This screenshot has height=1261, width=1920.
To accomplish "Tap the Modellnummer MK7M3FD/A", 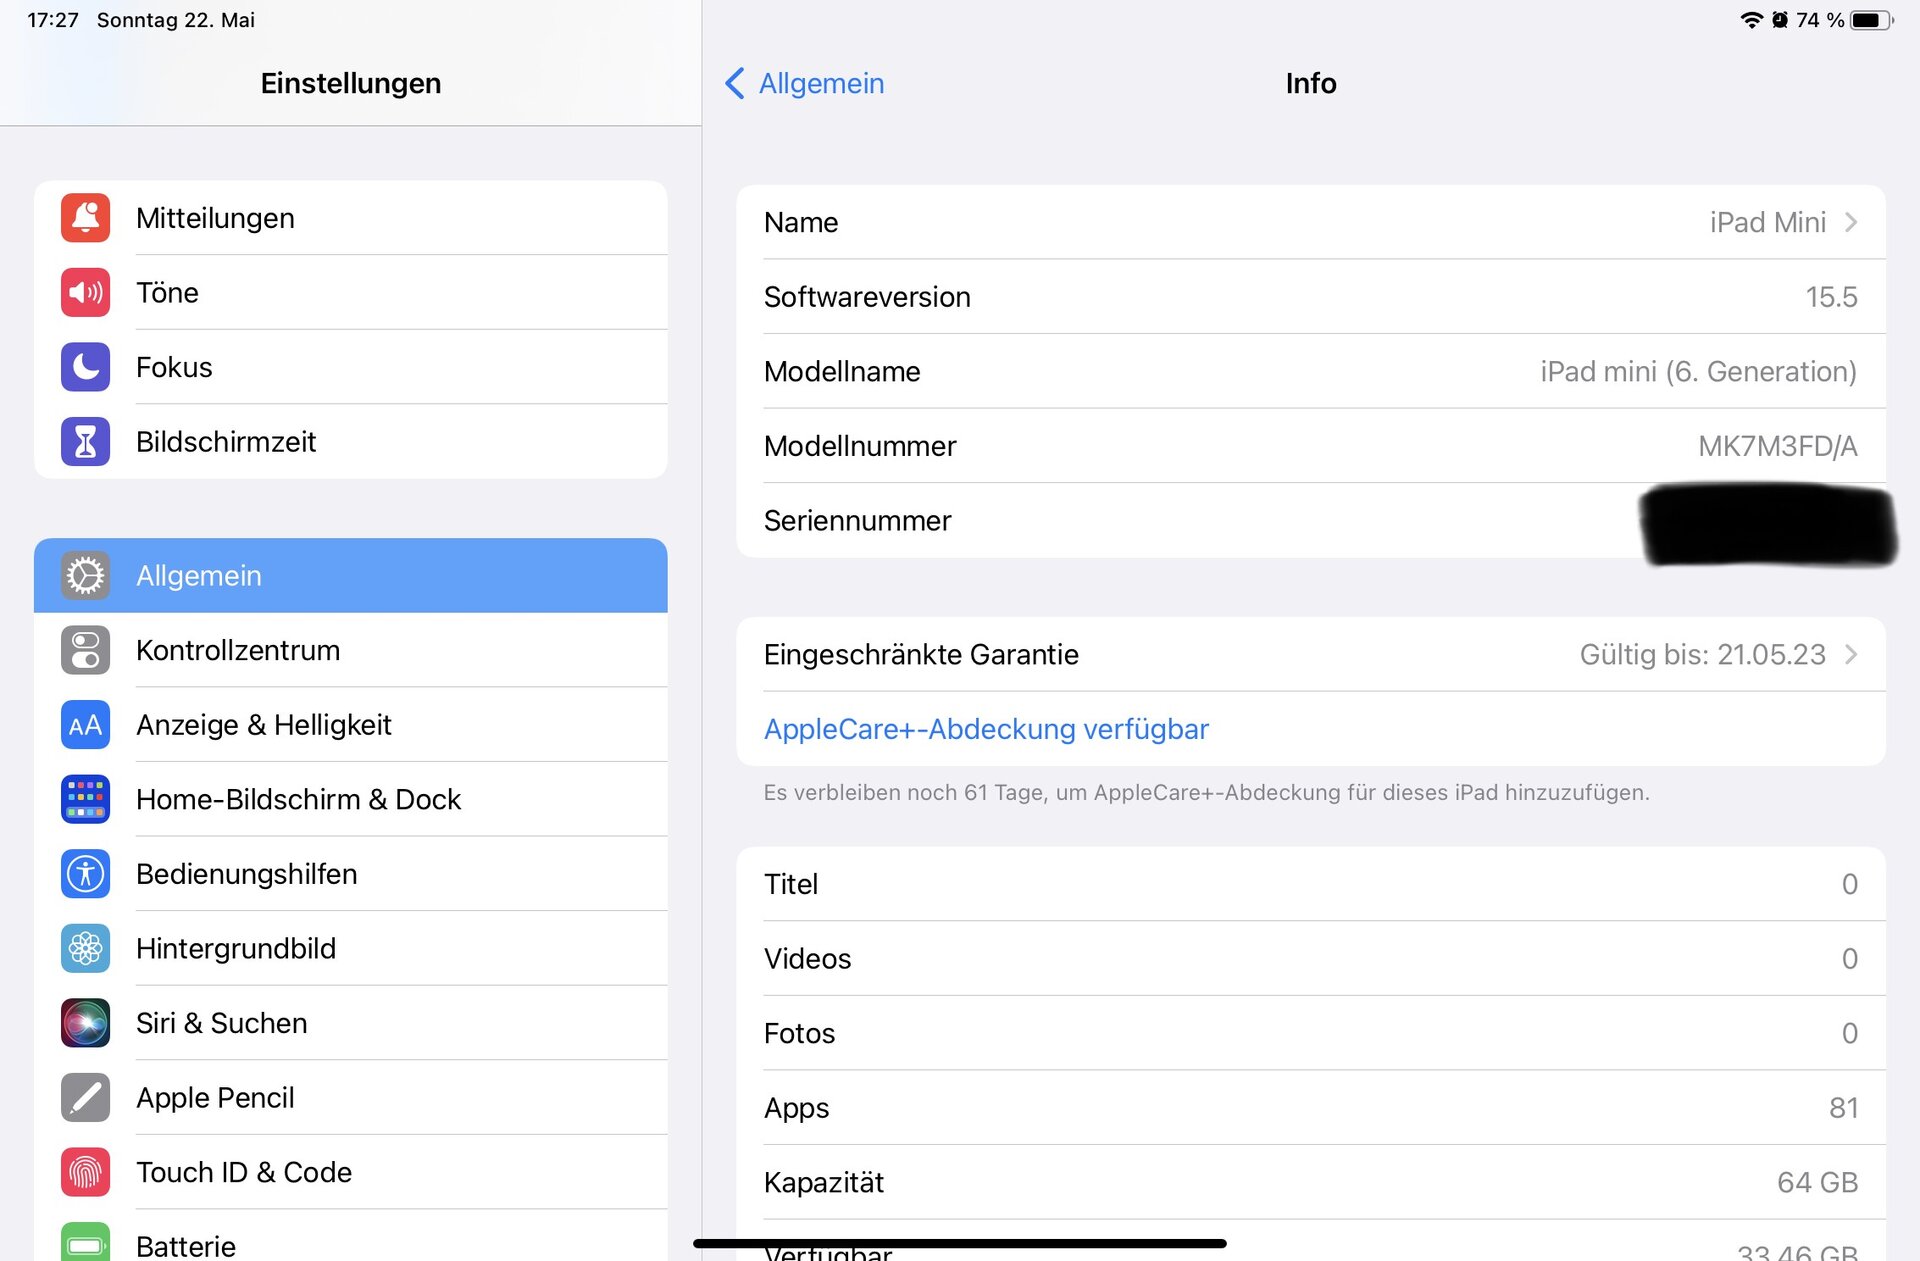I will pos(1777,446).
